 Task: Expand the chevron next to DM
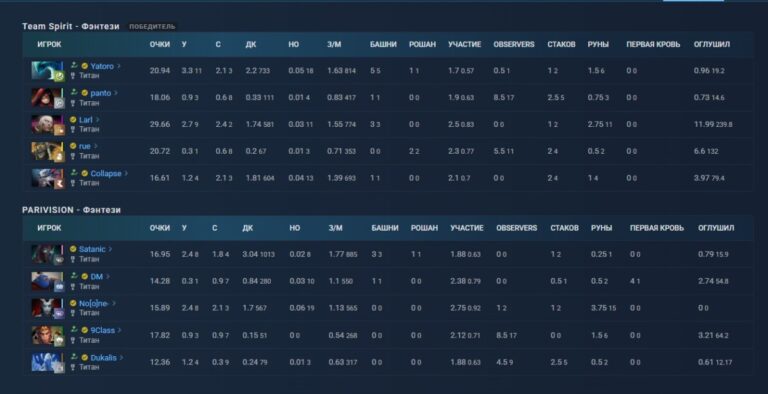tap(108, 277)
